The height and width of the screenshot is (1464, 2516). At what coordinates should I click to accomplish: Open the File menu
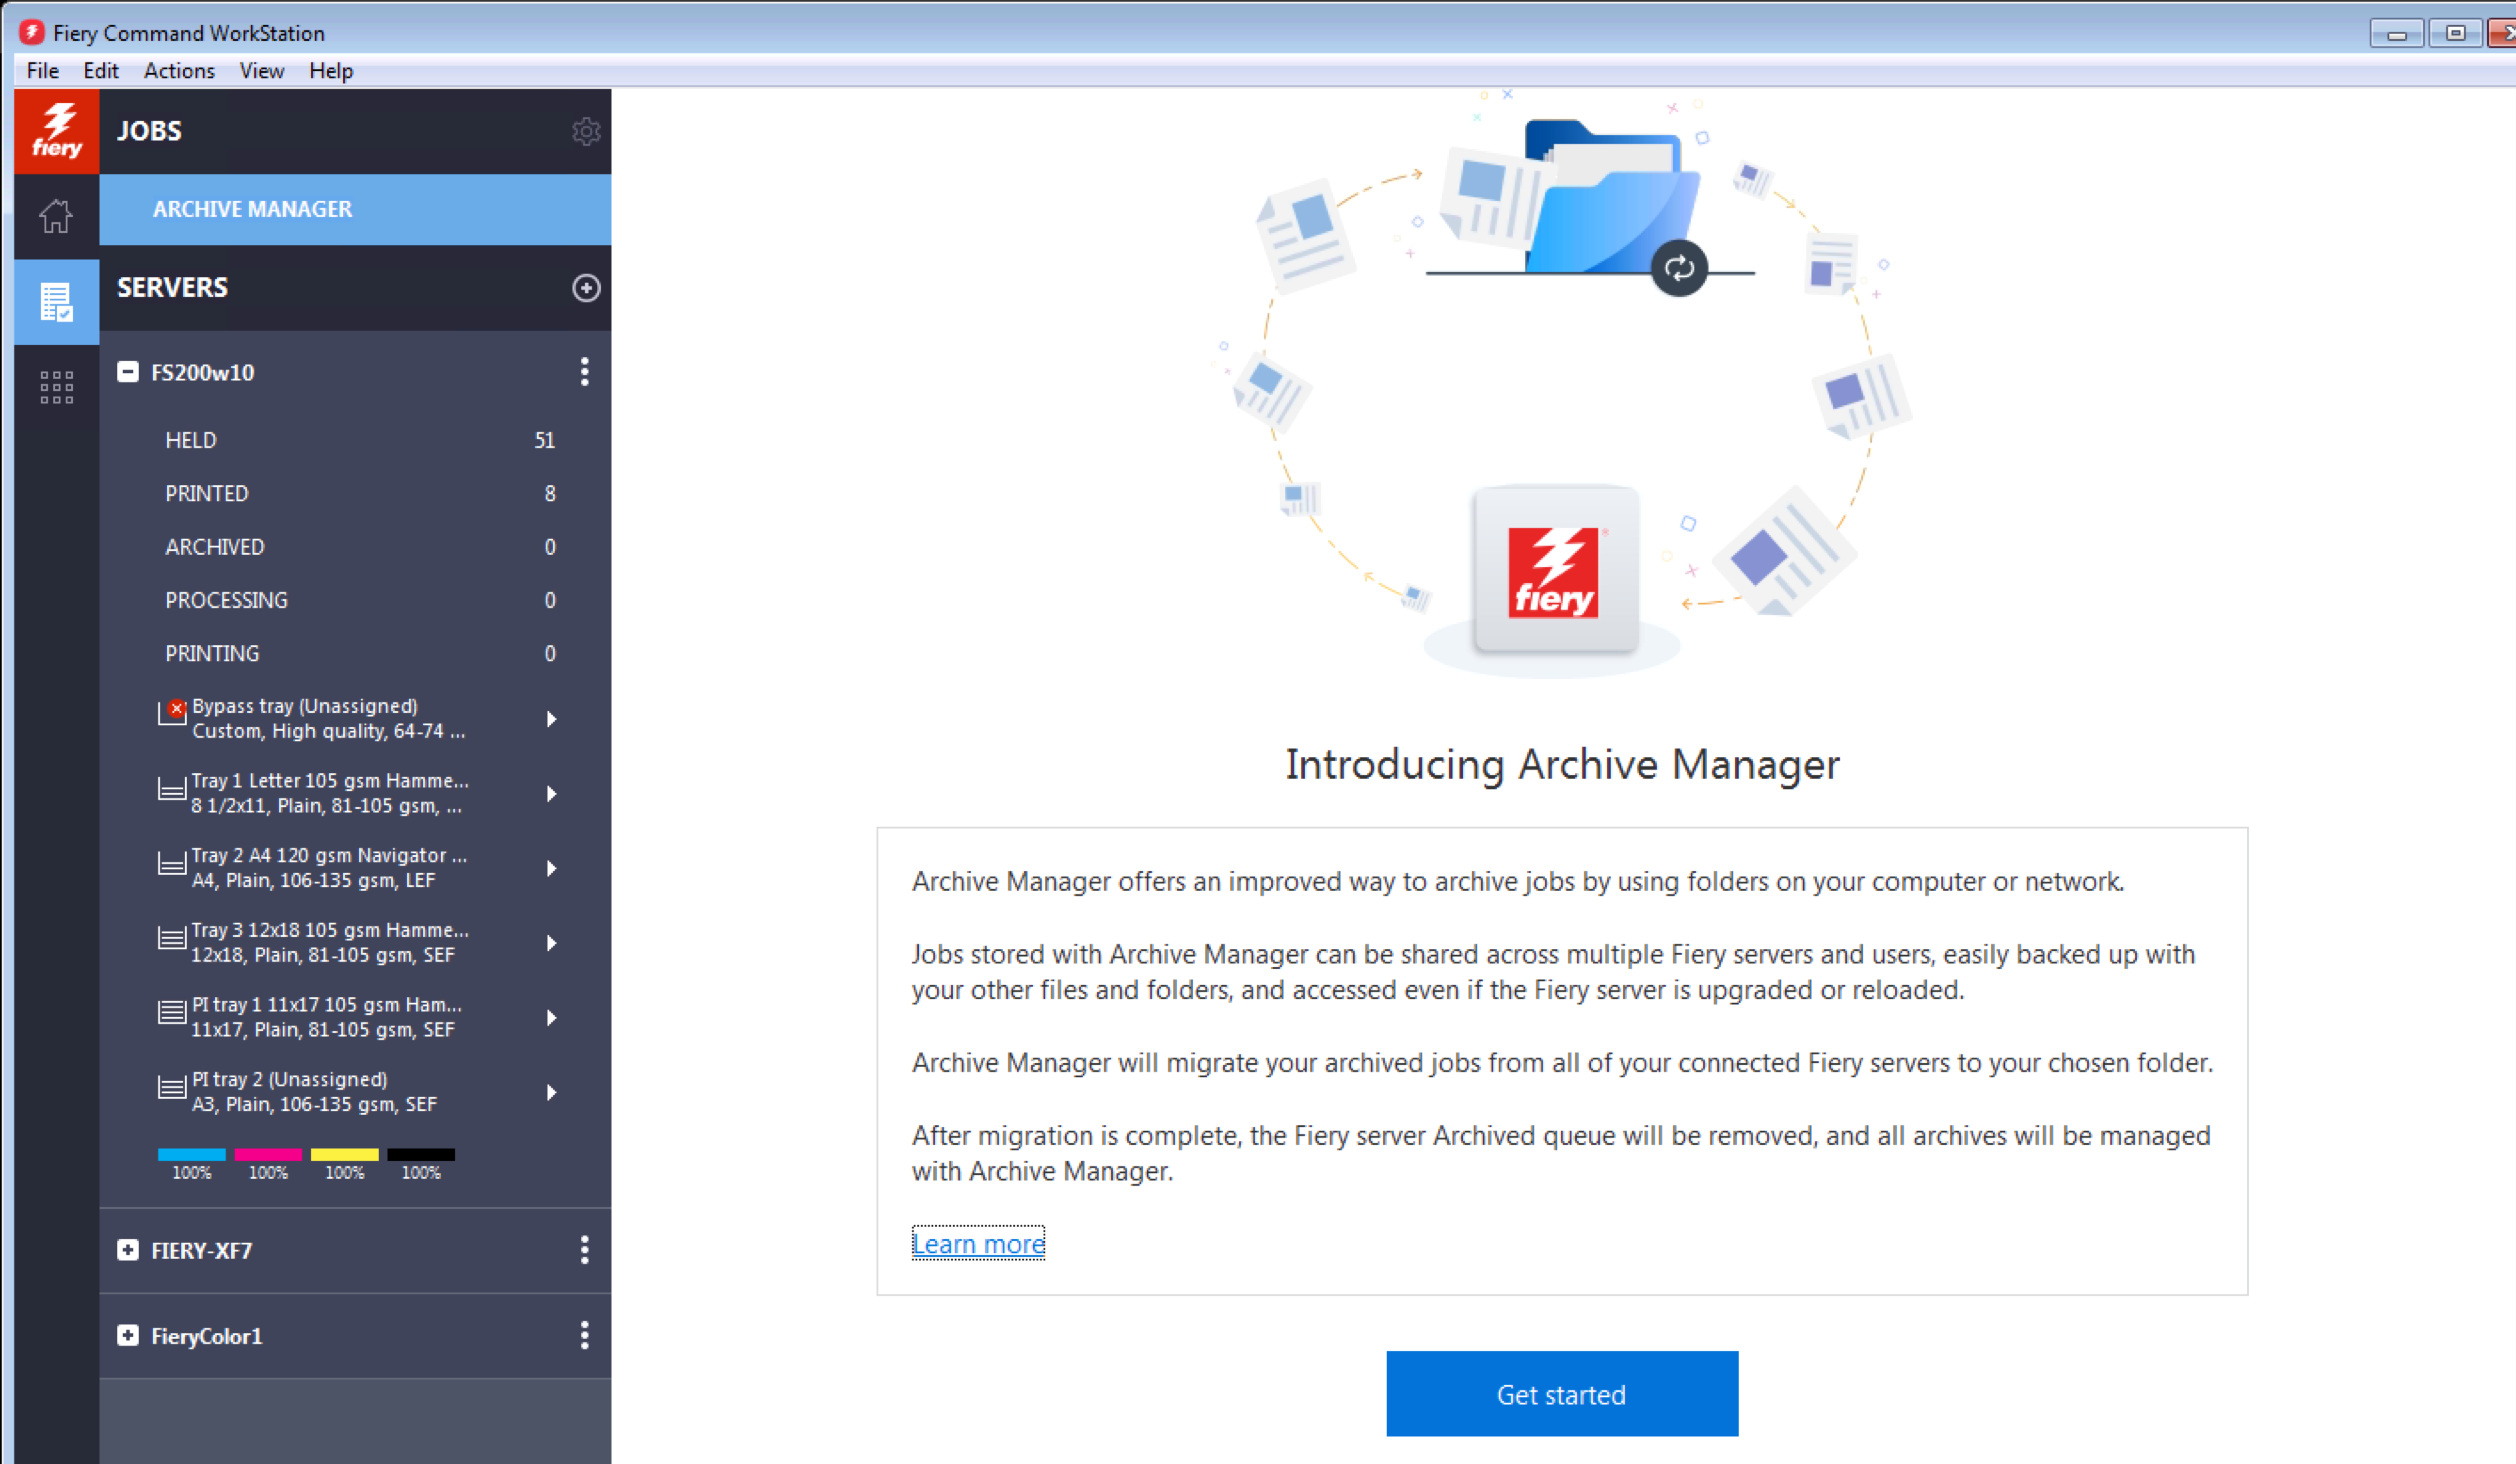(43, 71)
